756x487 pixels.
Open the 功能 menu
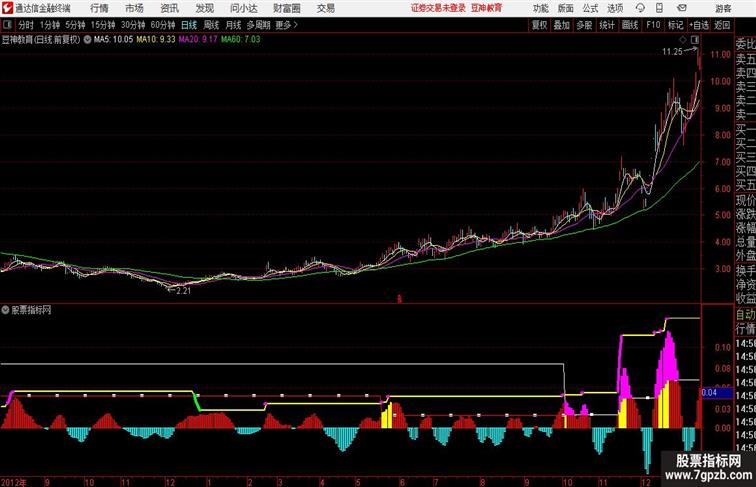coord(540,8)
